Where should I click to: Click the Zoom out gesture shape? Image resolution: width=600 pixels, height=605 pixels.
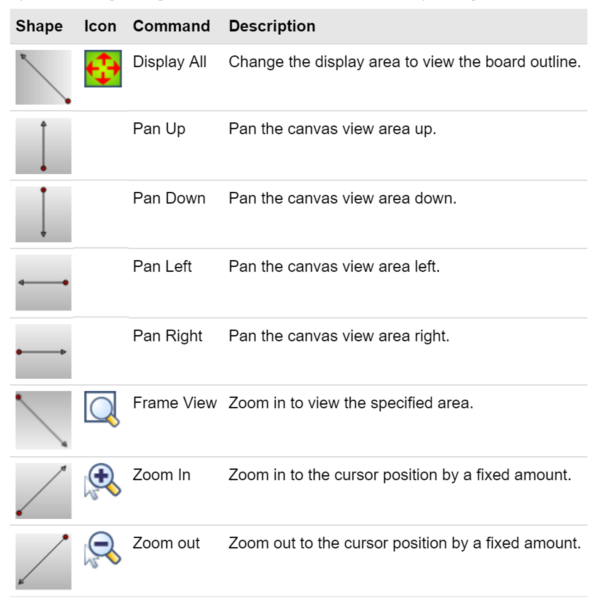click(x=43, y=561)
